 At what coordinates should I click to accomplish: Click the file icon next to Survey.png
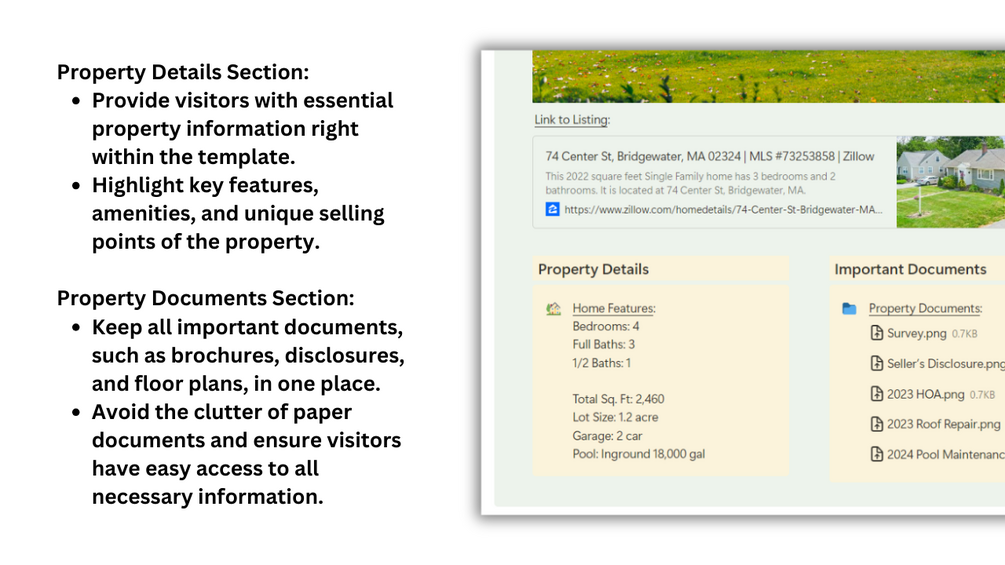pyautogui.click(x=876, y=333)
